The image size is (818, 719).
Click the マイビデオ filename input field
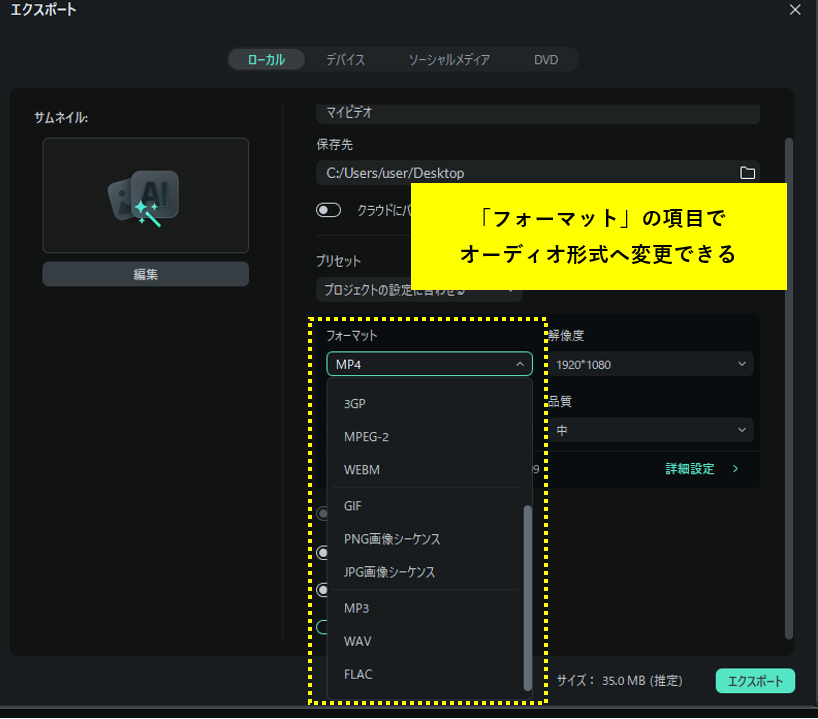click(537, 113)
